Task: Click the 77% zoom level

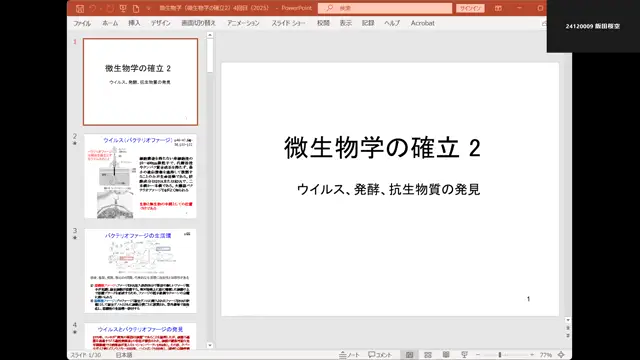Action: tap(546, 355)
